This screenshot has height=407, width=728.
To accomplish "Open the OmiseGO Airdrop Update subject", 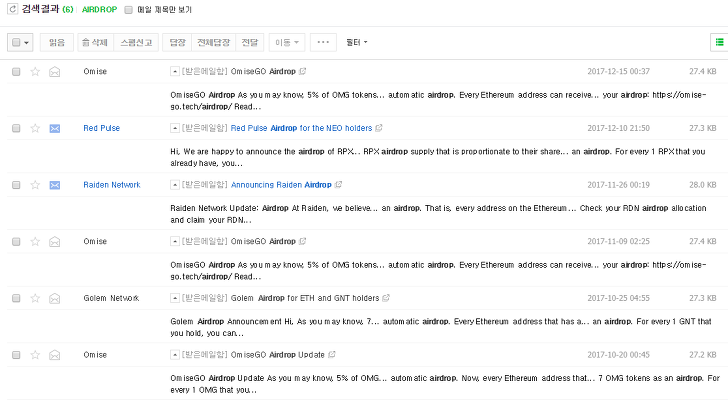I will (278, 355).
